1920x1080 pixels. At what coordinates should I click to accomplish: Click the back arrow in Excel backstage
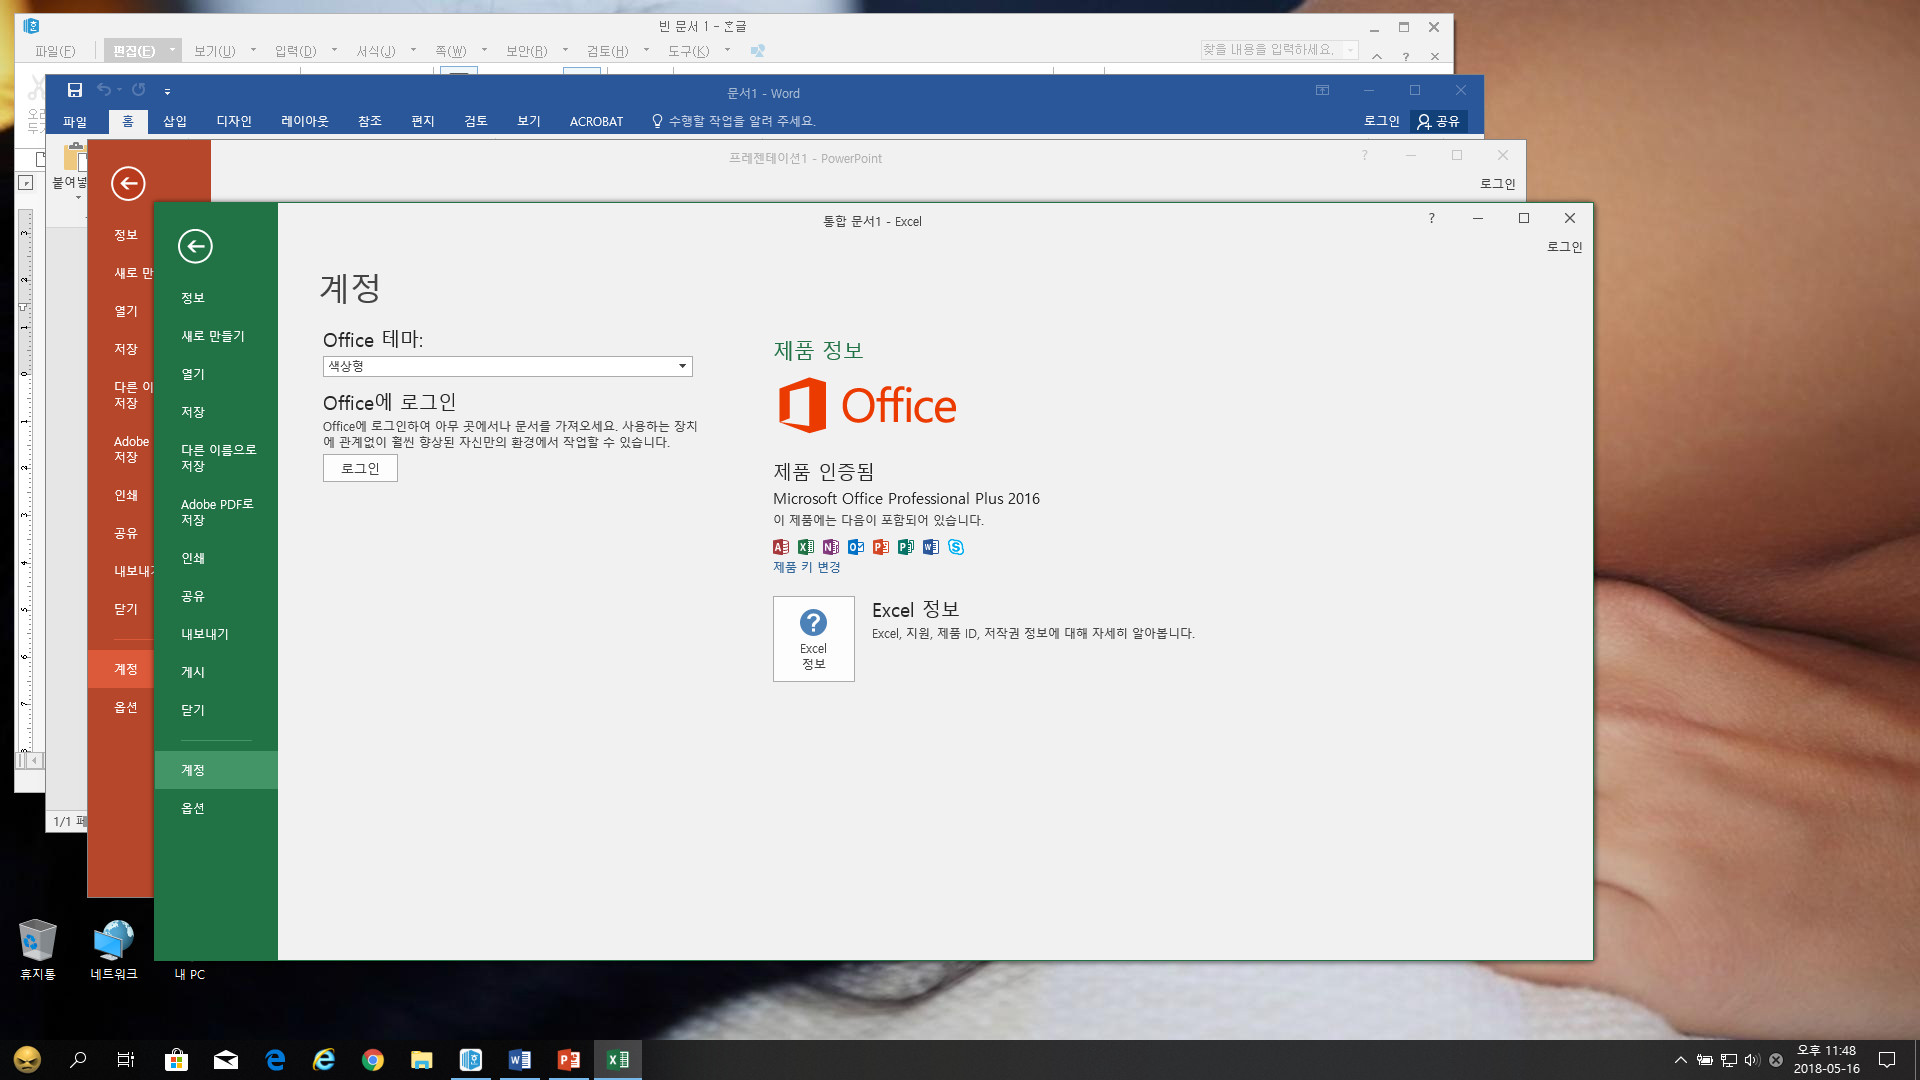[195, 246]
